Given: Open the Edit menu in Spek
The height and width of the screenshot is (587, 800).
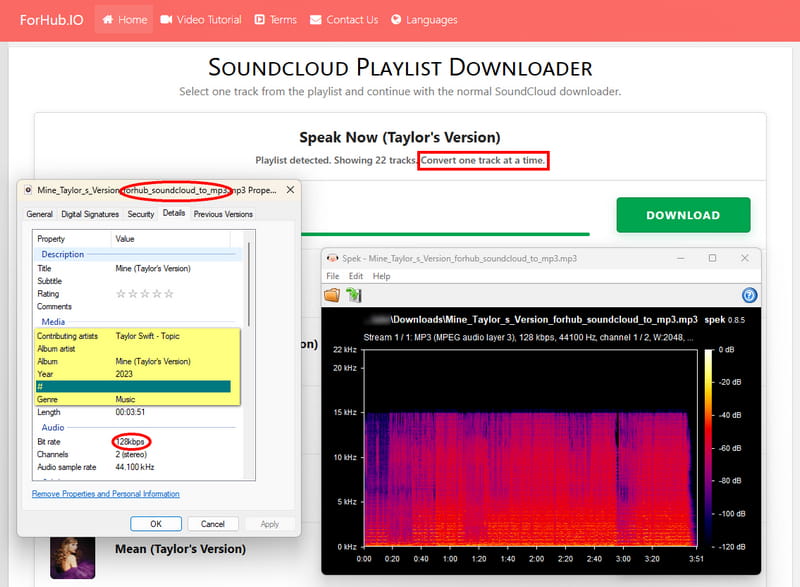Looking at the screenshot, I should [x=356, y=276].
